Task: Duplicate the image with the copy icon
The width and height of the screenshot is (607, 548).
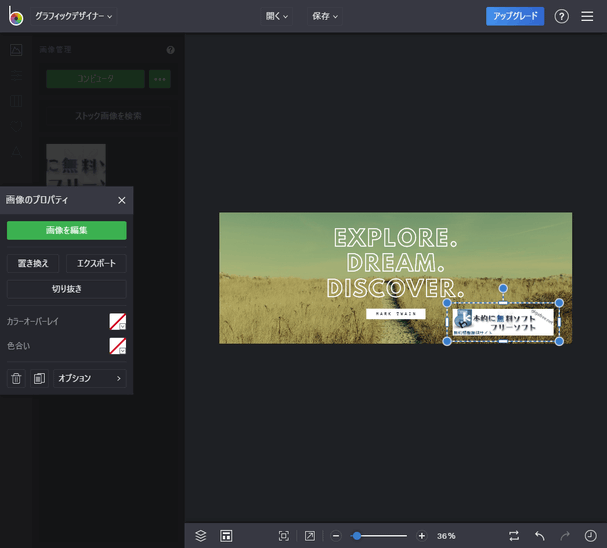Action: (x=39, y=378)
